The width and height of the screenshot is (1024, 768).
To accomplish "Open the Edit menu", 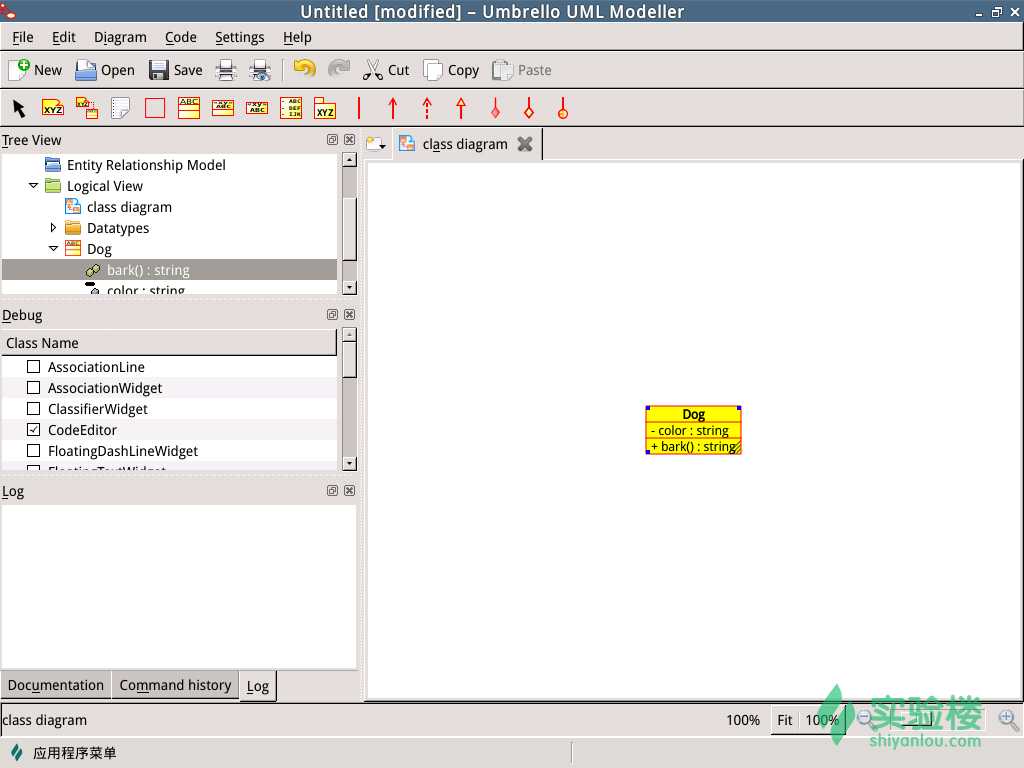I will coord(63,37).
